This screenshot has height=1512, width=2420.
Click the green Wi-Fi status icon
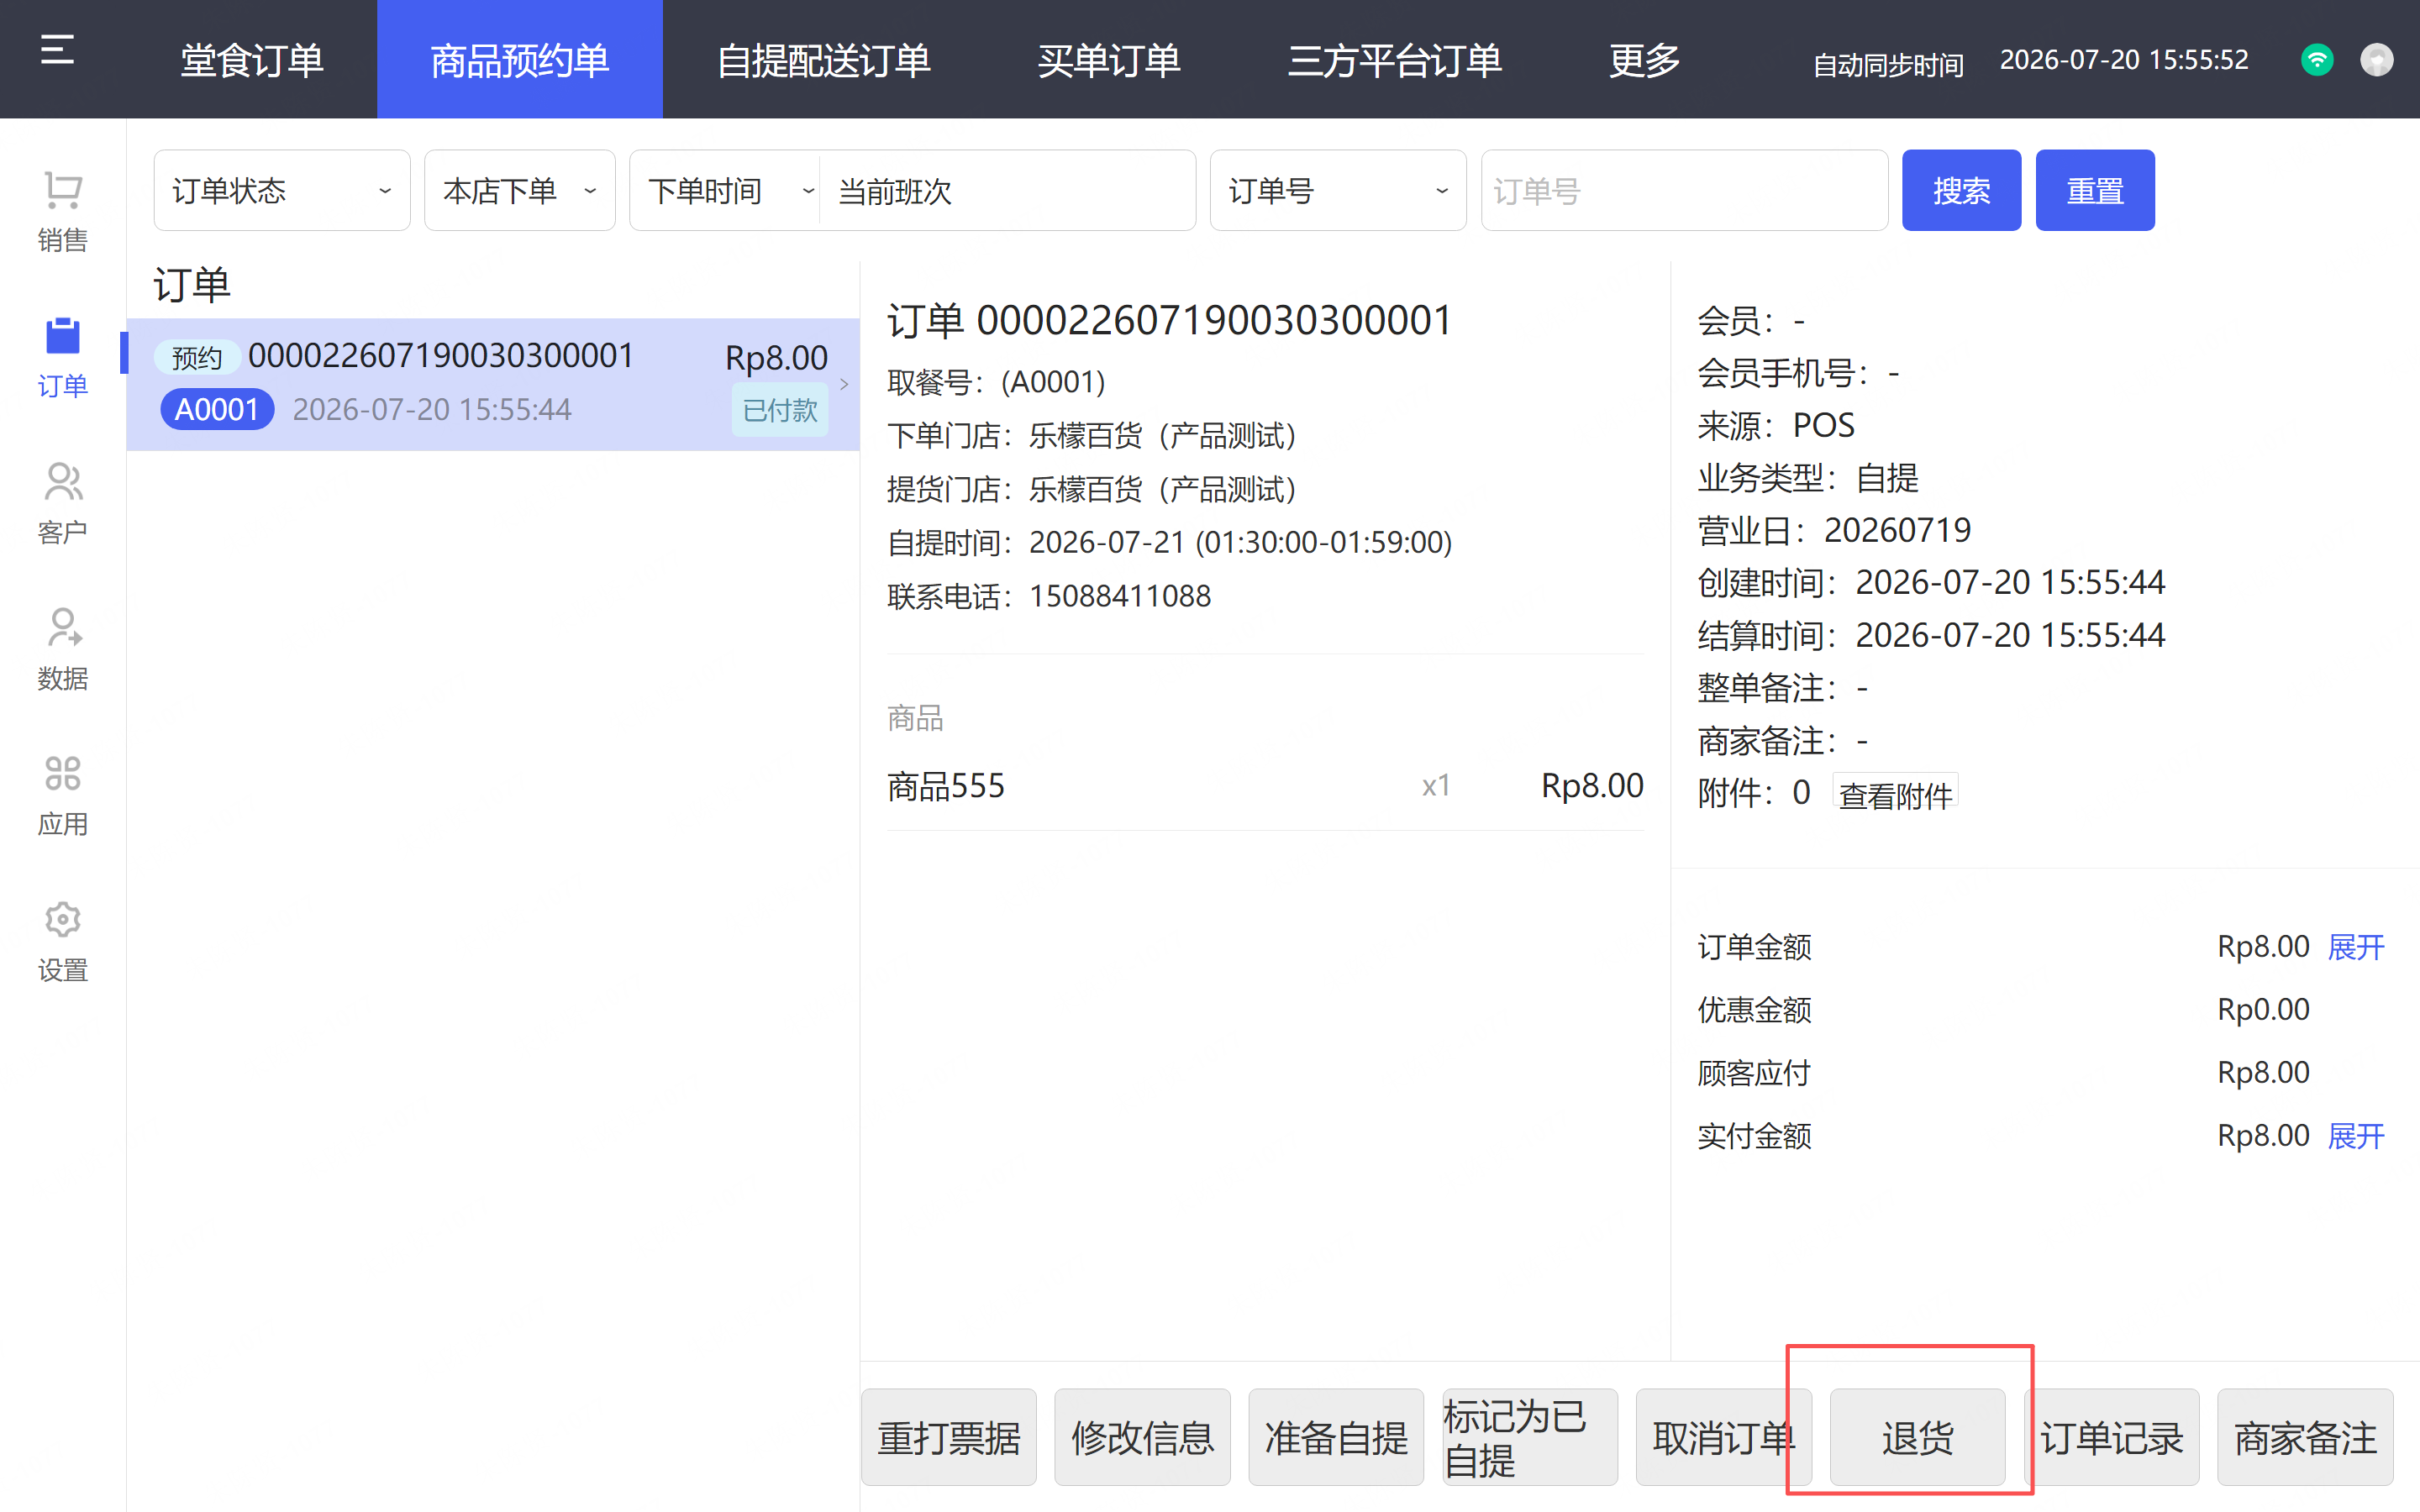tap(2317, 60)
